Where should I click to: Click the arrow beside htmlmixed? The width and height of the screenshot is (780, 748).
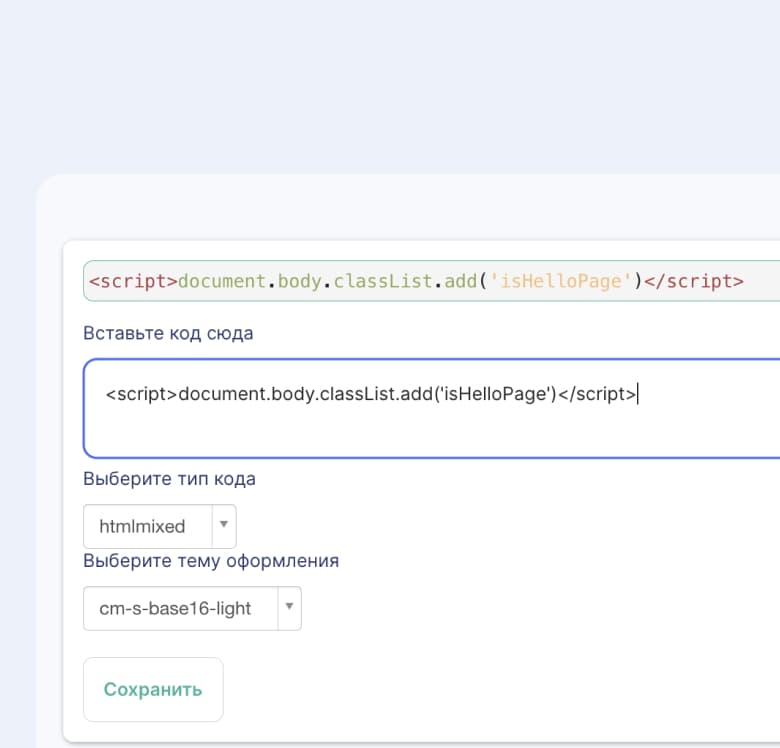(224, 524)
